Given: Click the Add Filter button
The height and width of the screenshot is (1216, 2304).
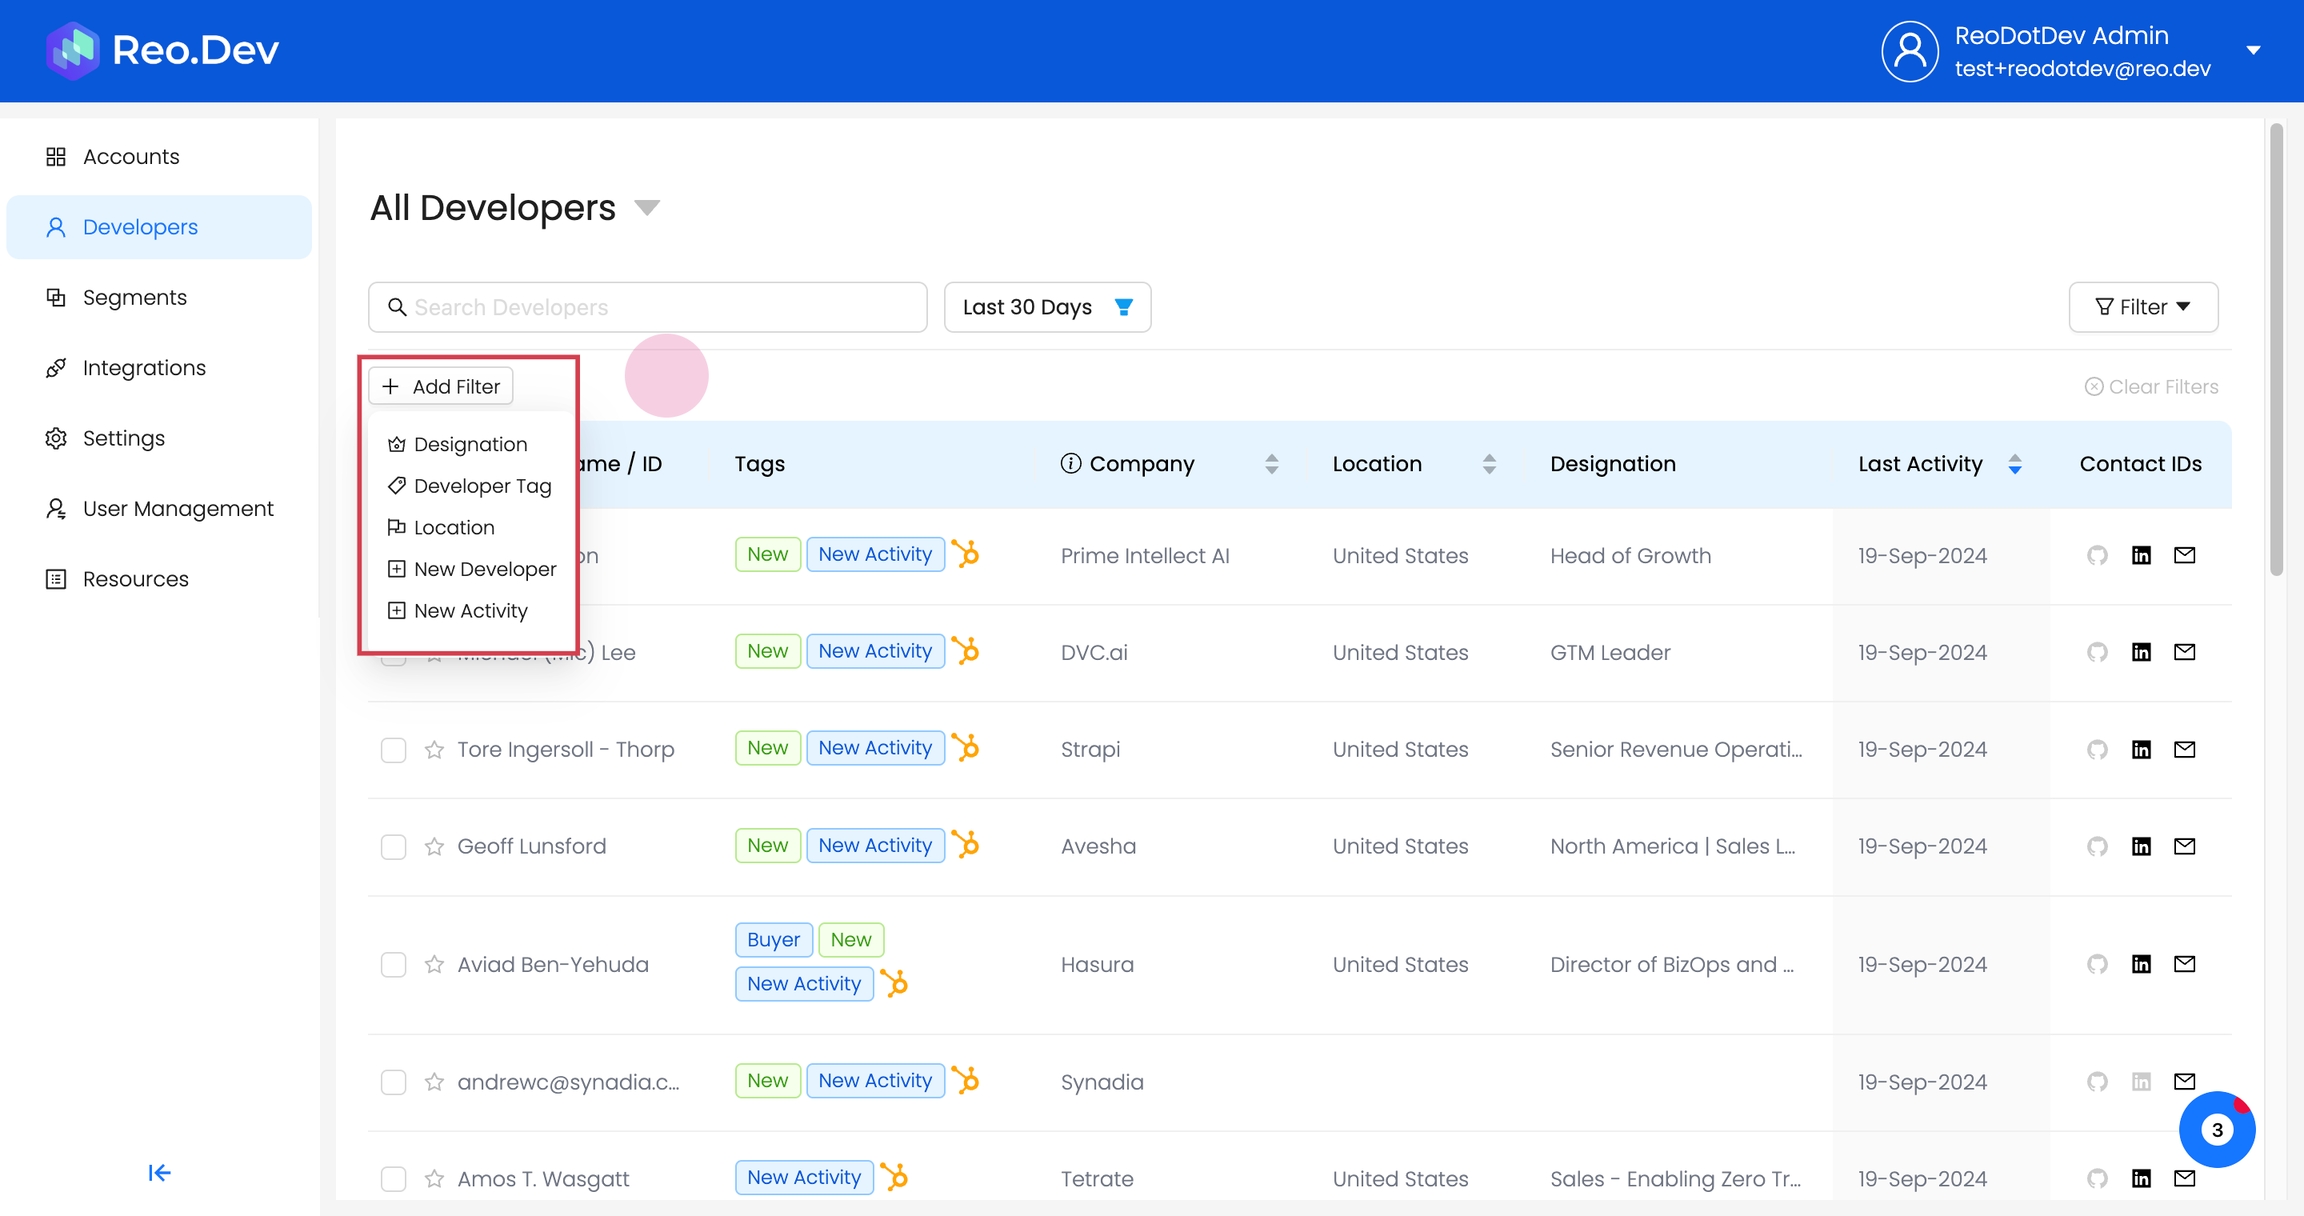Looking at the screenshot, I should (441, 386).
